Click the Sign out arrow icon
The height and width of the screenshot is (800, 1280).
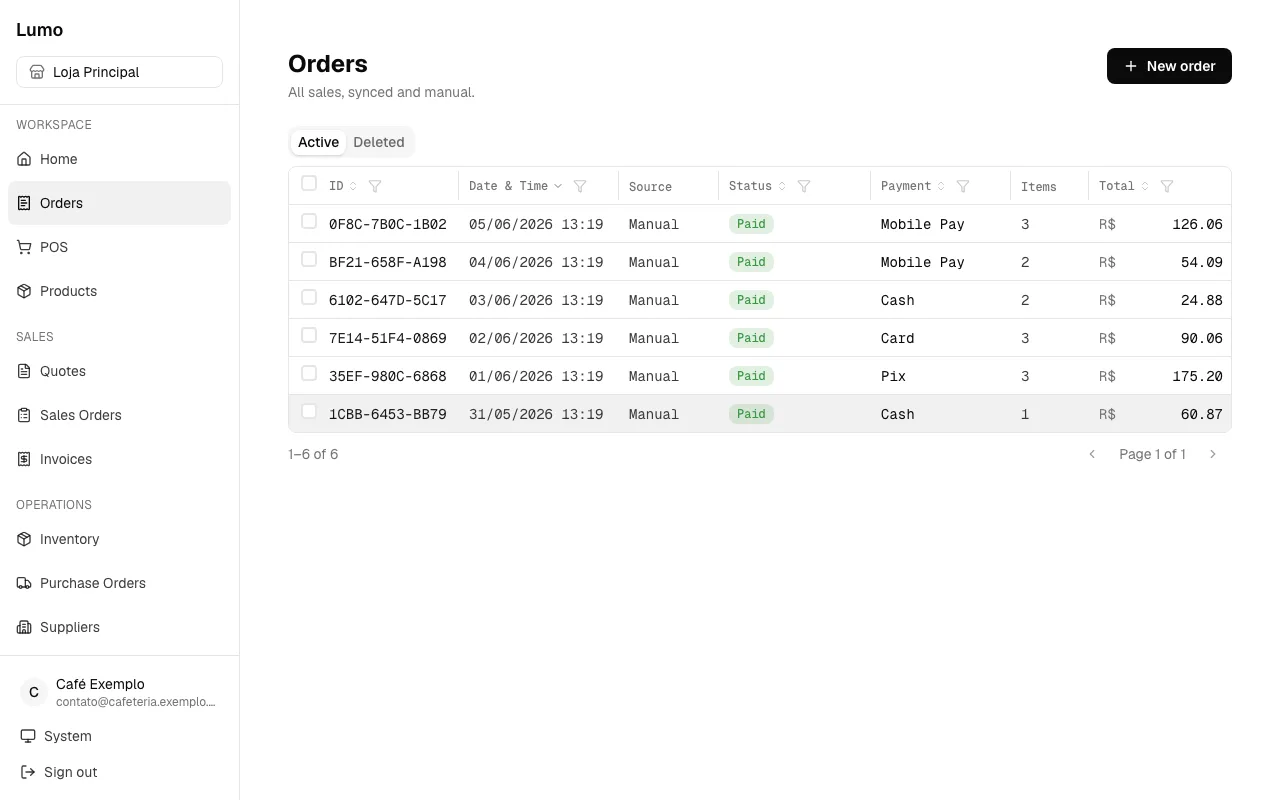click(x=28, y=772)
